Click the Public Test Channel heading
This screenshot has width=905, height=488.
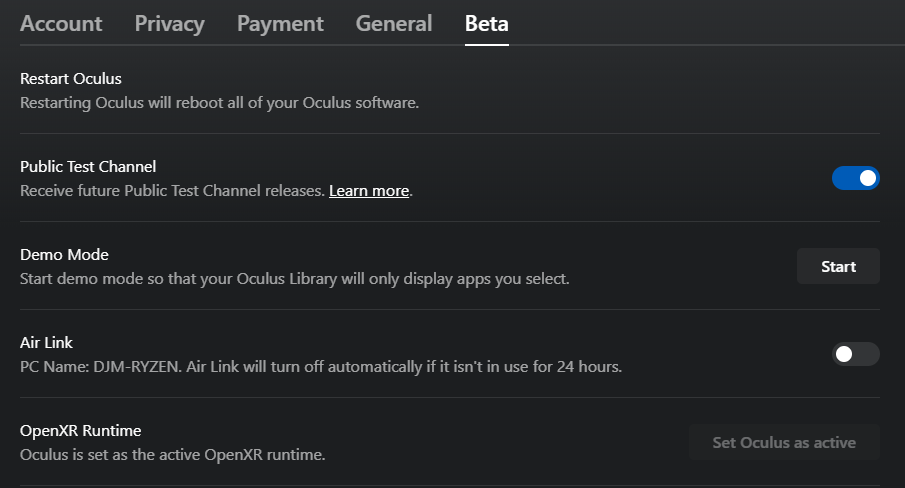(88, 166)
